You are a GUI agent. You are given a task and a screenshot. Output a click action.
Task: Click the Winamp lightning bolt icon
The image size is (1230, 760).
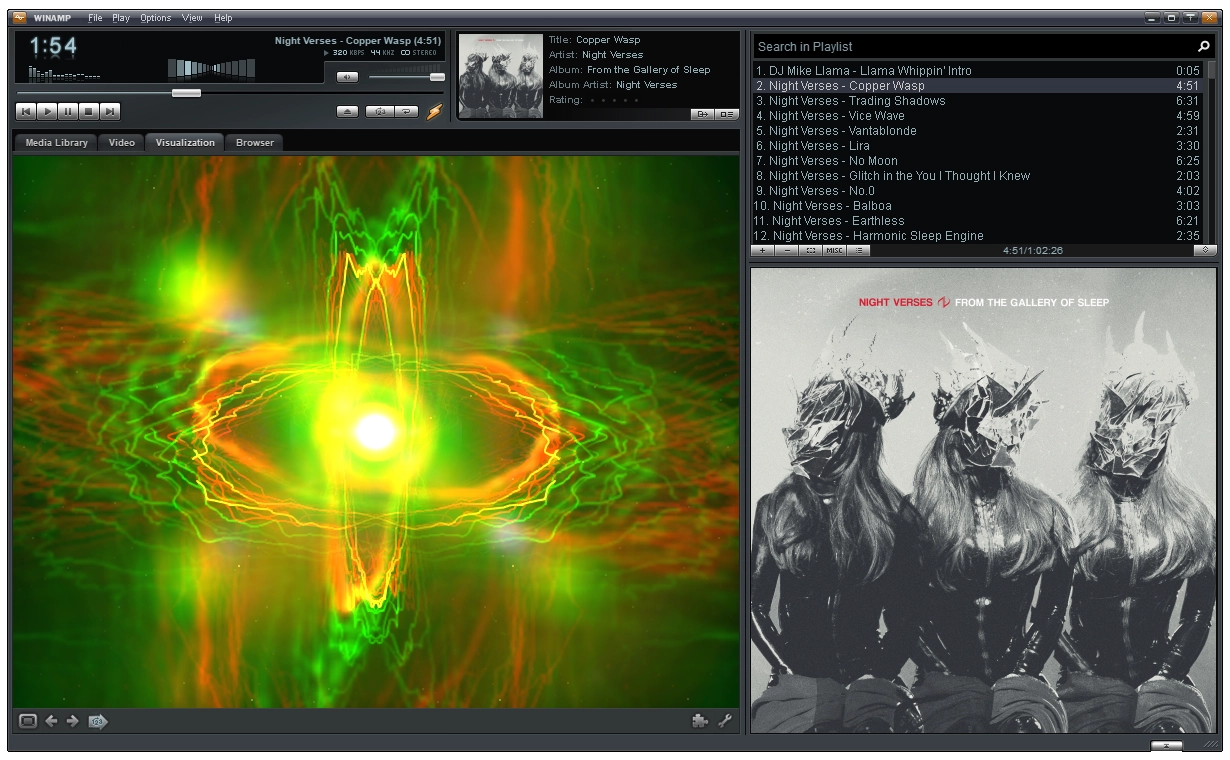434,111
